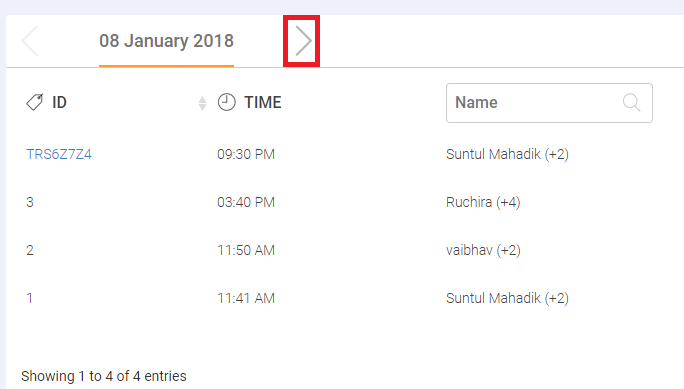Click the Ruchira (+4) name entry

tap(483, 202)
